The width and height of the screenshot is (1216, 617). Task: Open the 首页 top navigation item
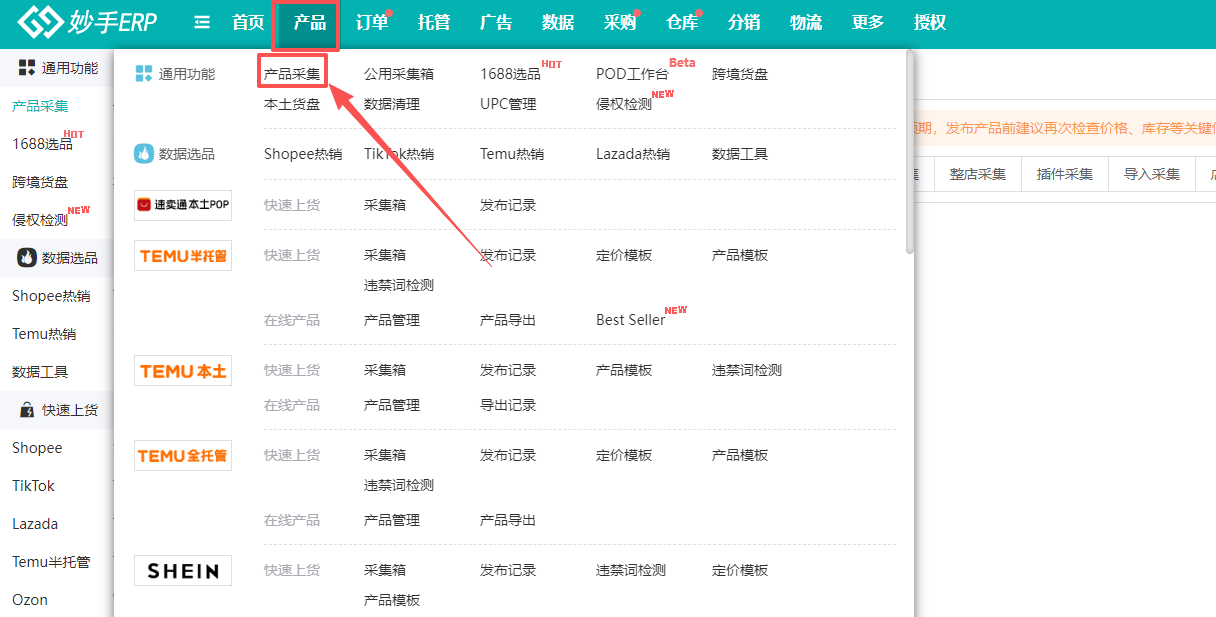click(248, 23)
